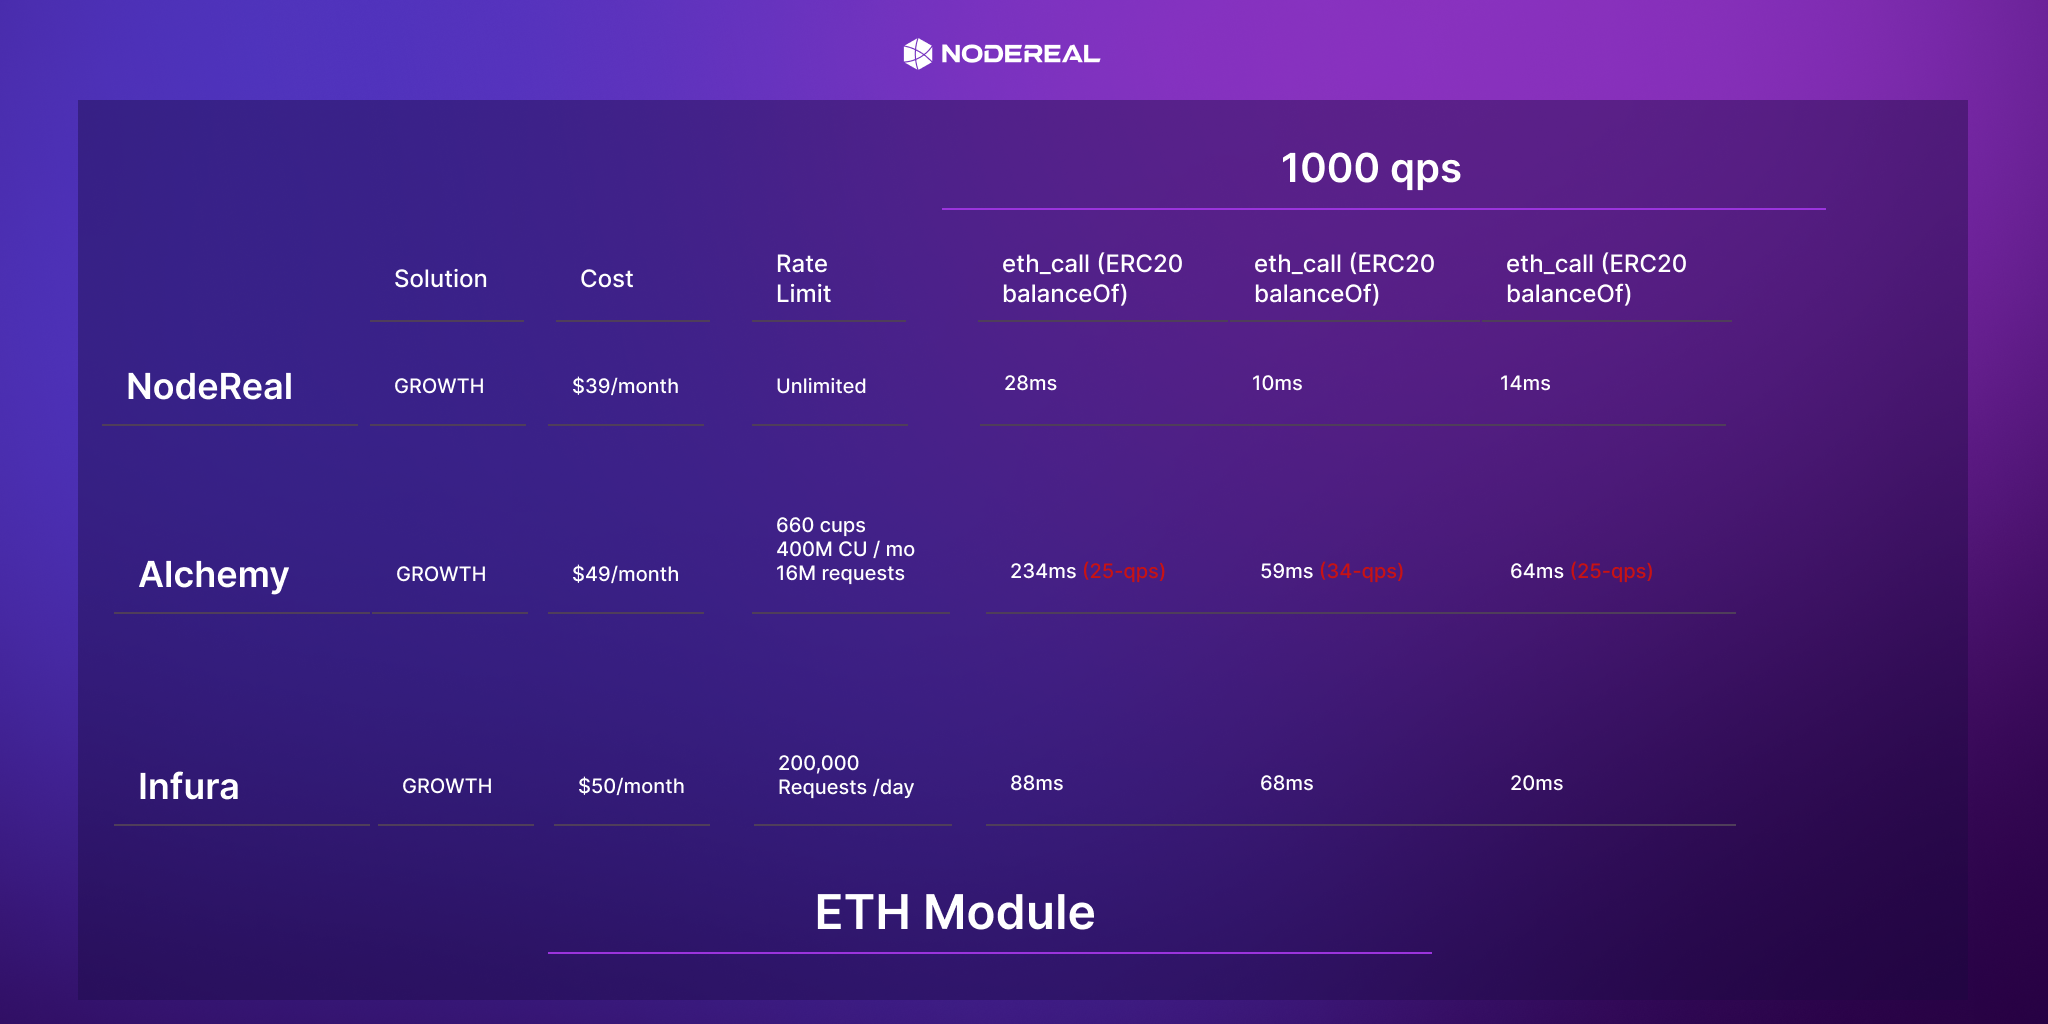The width and height of the screenshot is (2048, 1024).
Task: Click Infura's 20ms latency value
Action: pos(1536,783)
